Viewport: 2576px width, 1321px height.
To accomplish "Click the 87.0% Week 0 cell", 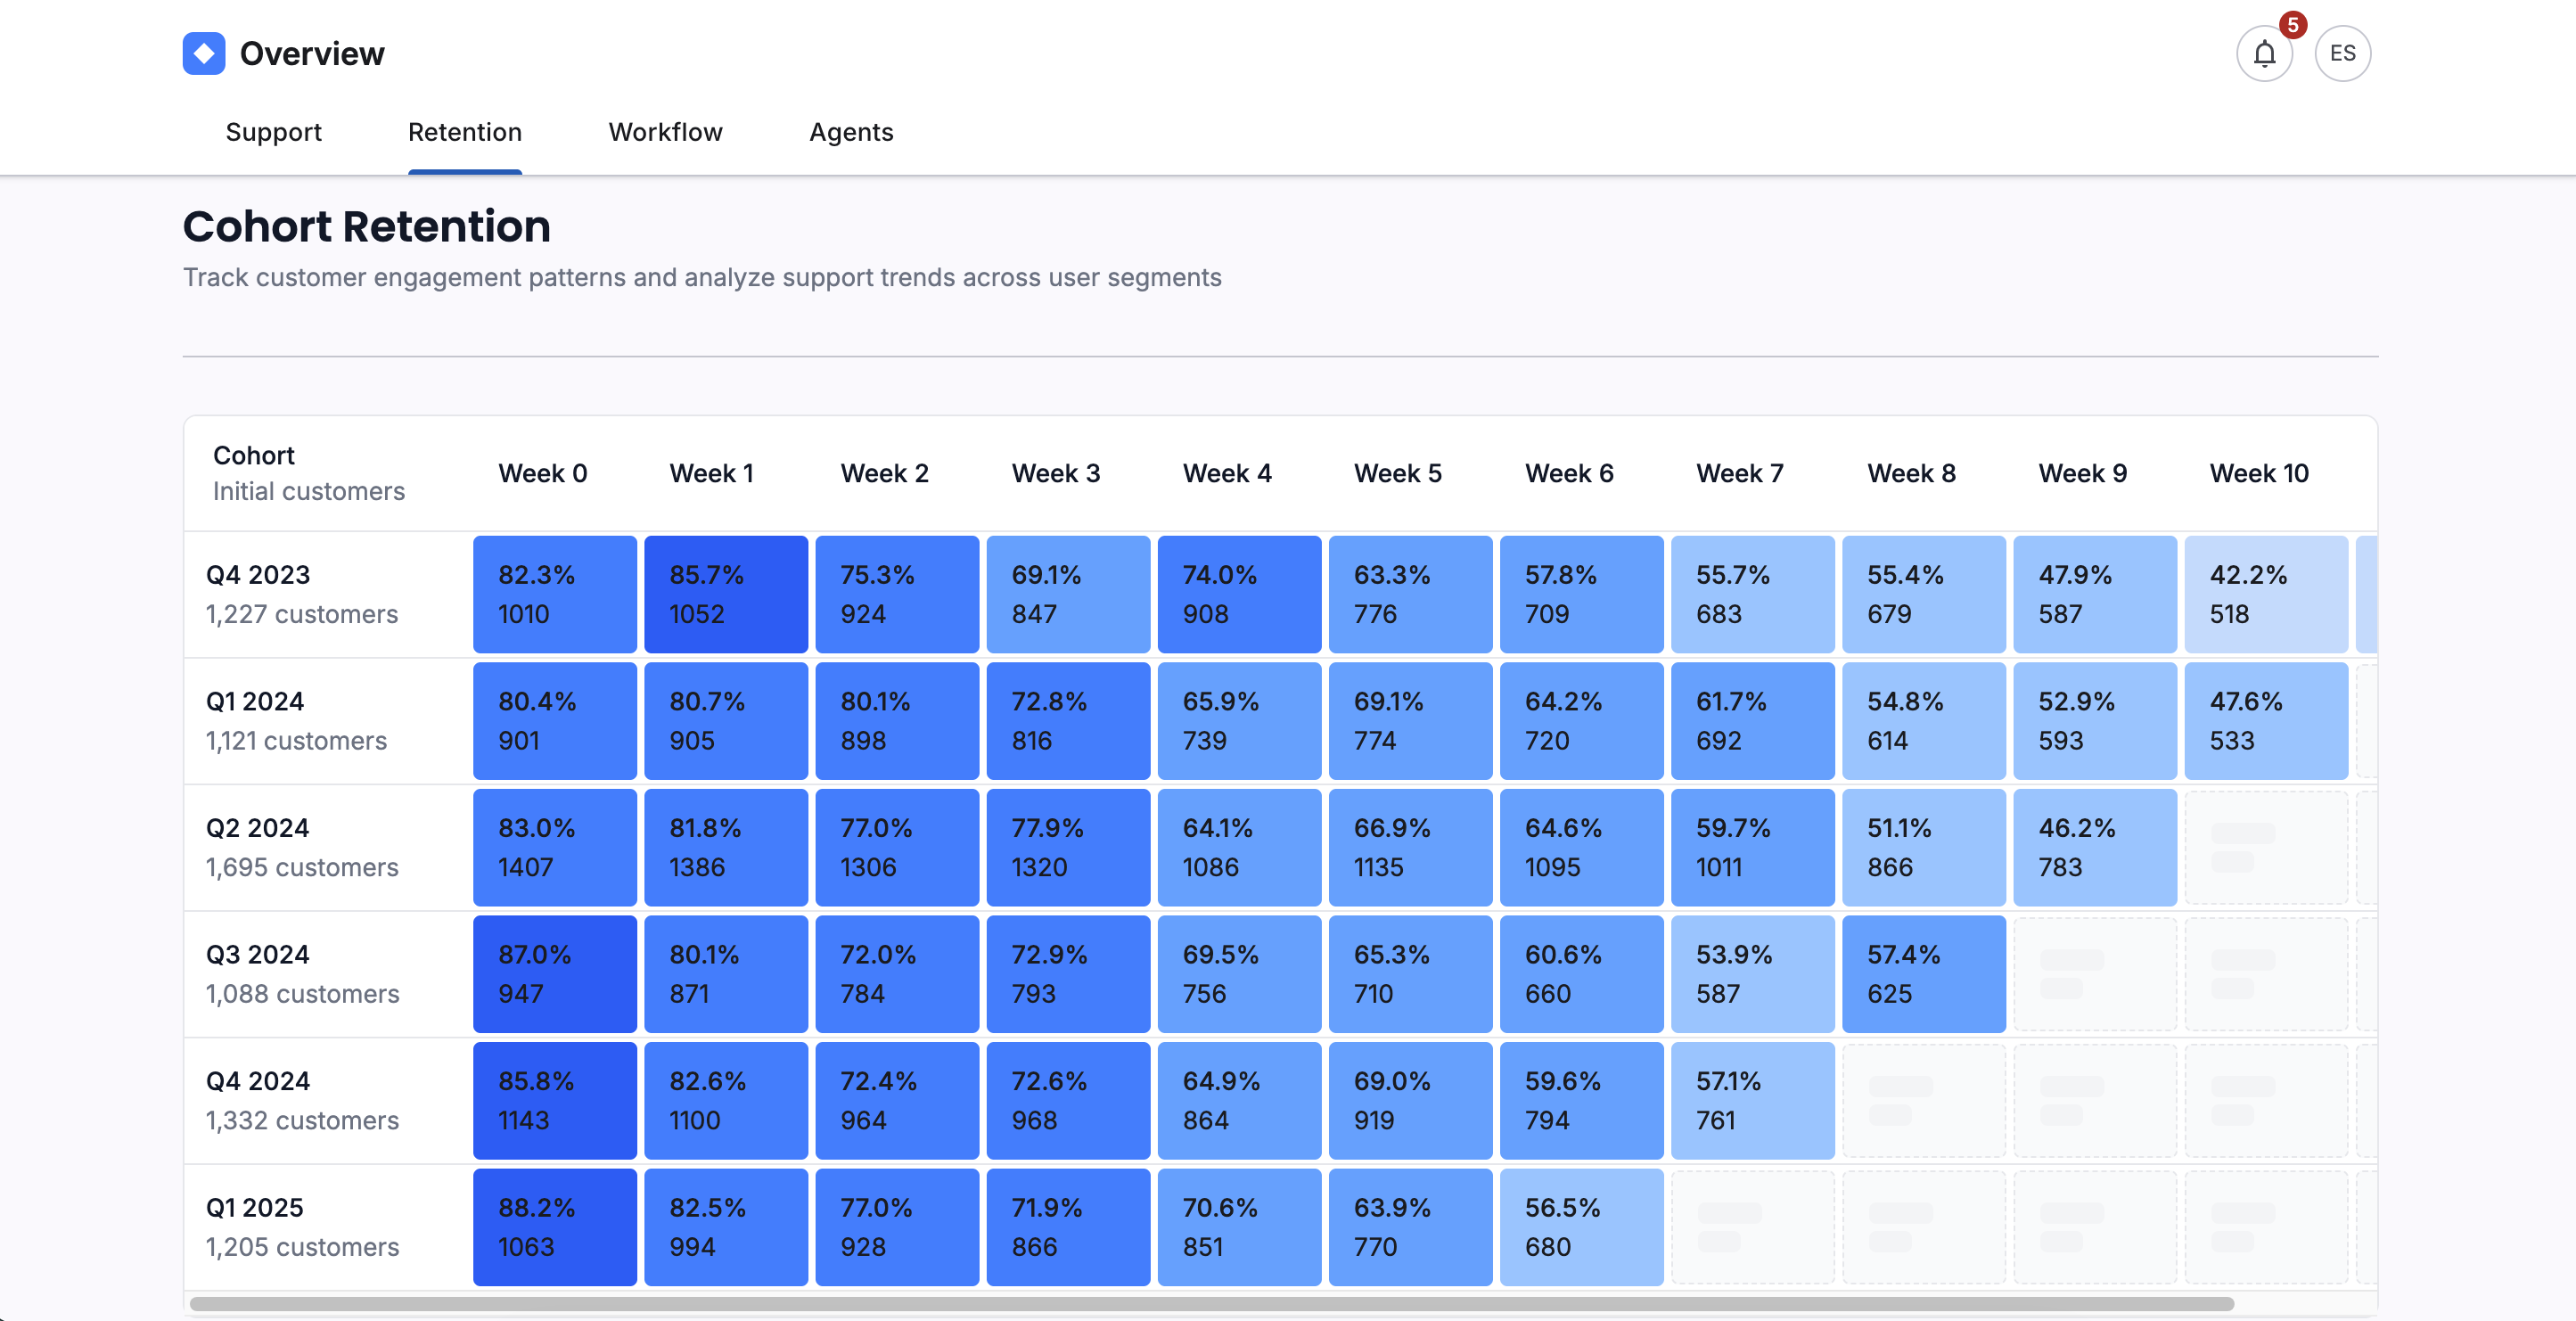I will (554, 973).
